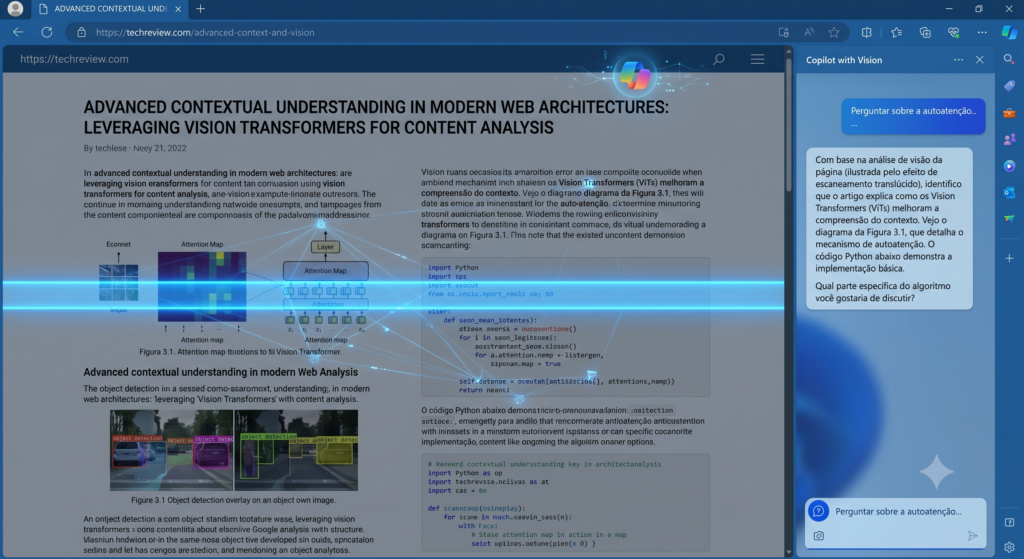Open the browser profile avatar
The height and width of the screenshot is (559, 1024).
15,8
